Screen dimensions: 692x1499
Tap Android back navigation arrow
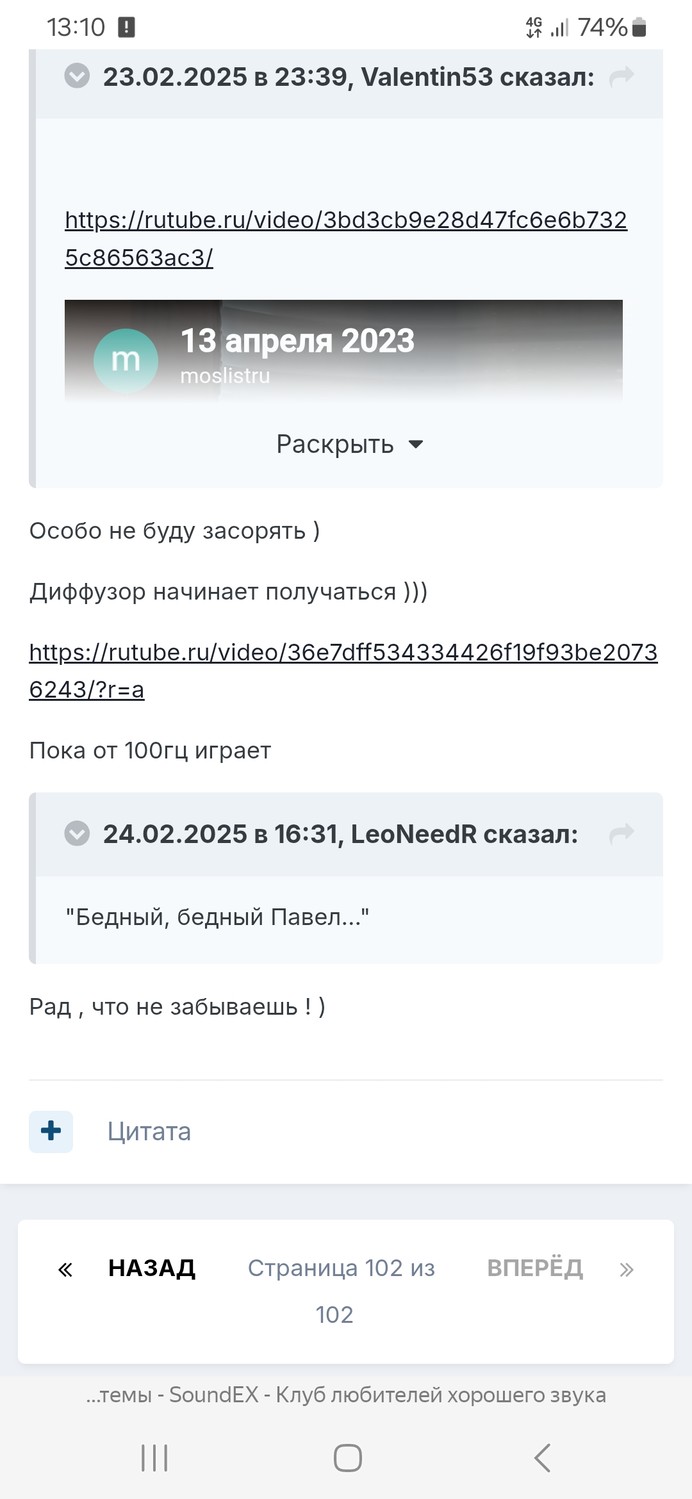click(541, 1458)
